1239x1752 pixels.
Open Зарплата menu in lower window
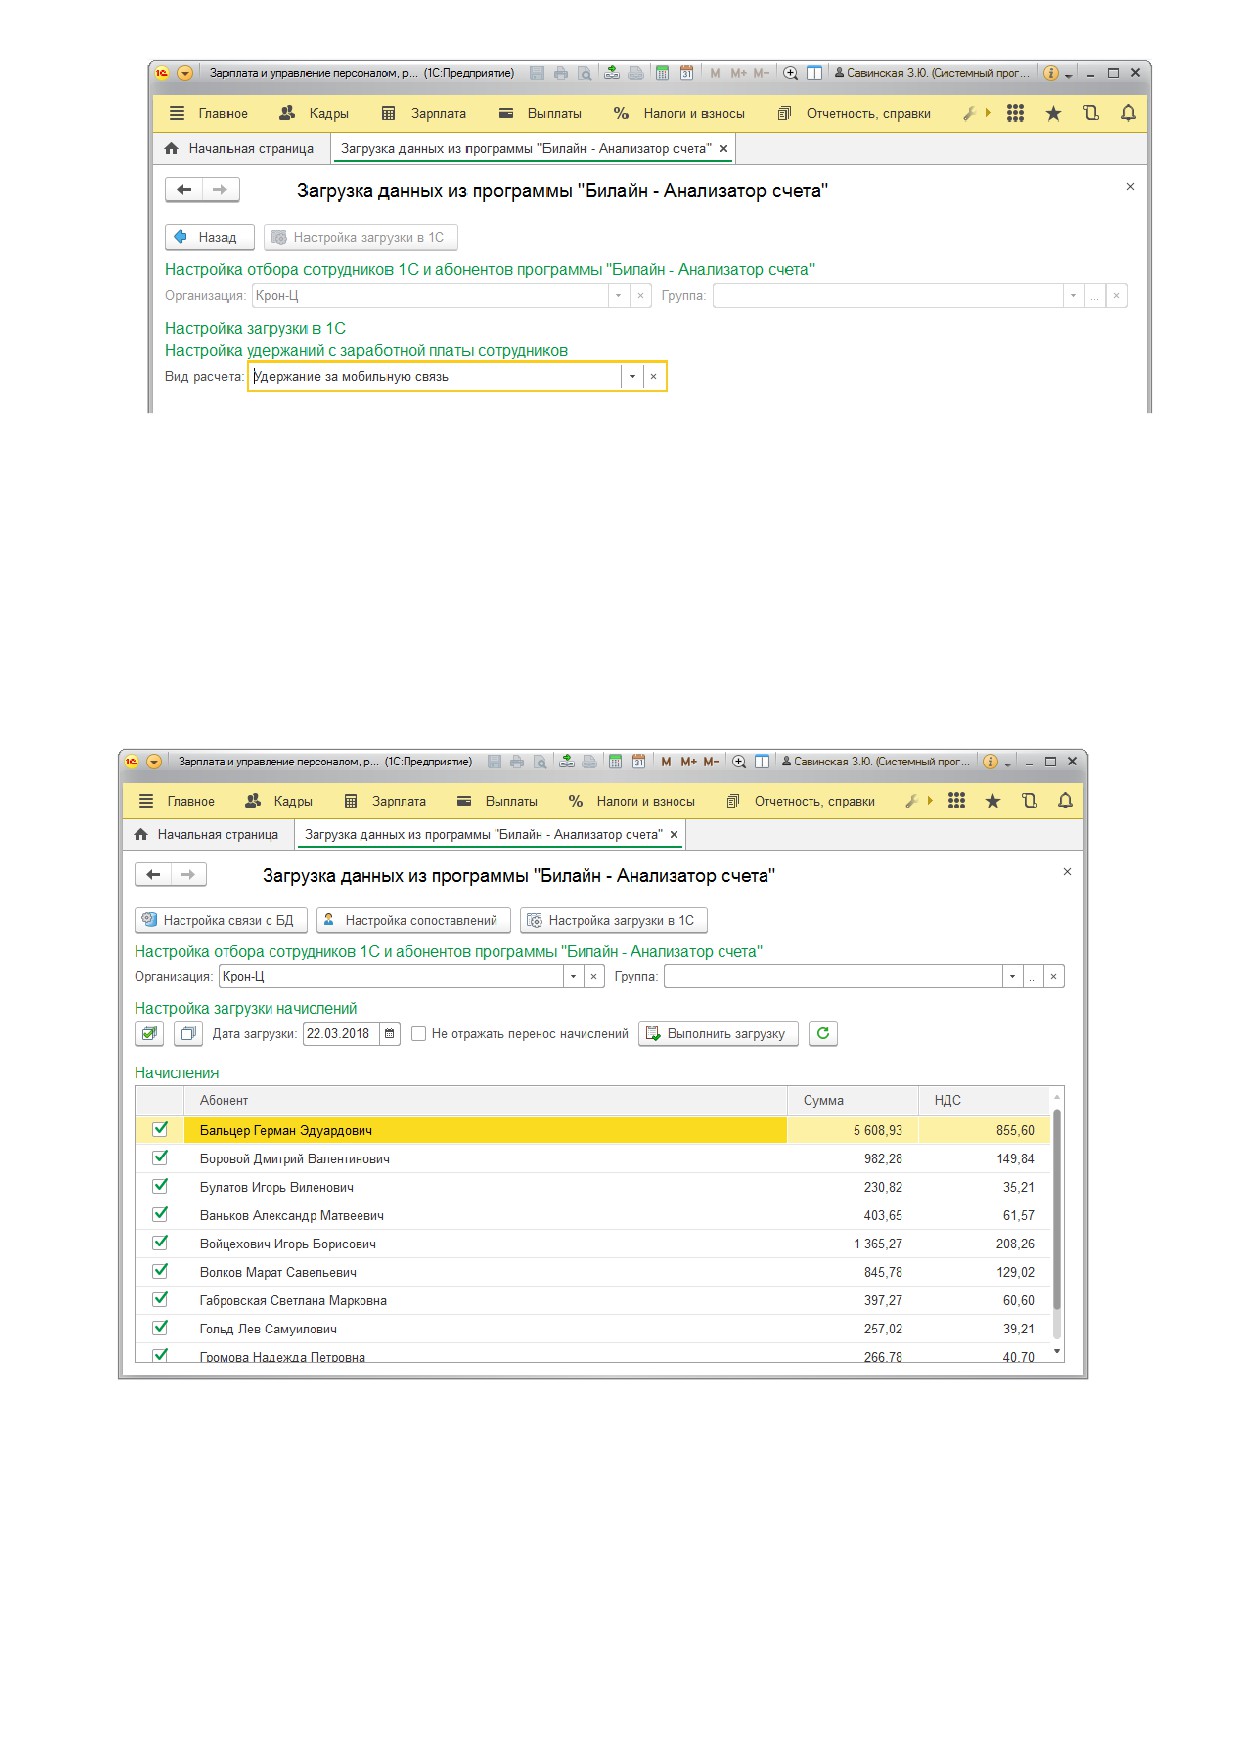click(385, 801)
